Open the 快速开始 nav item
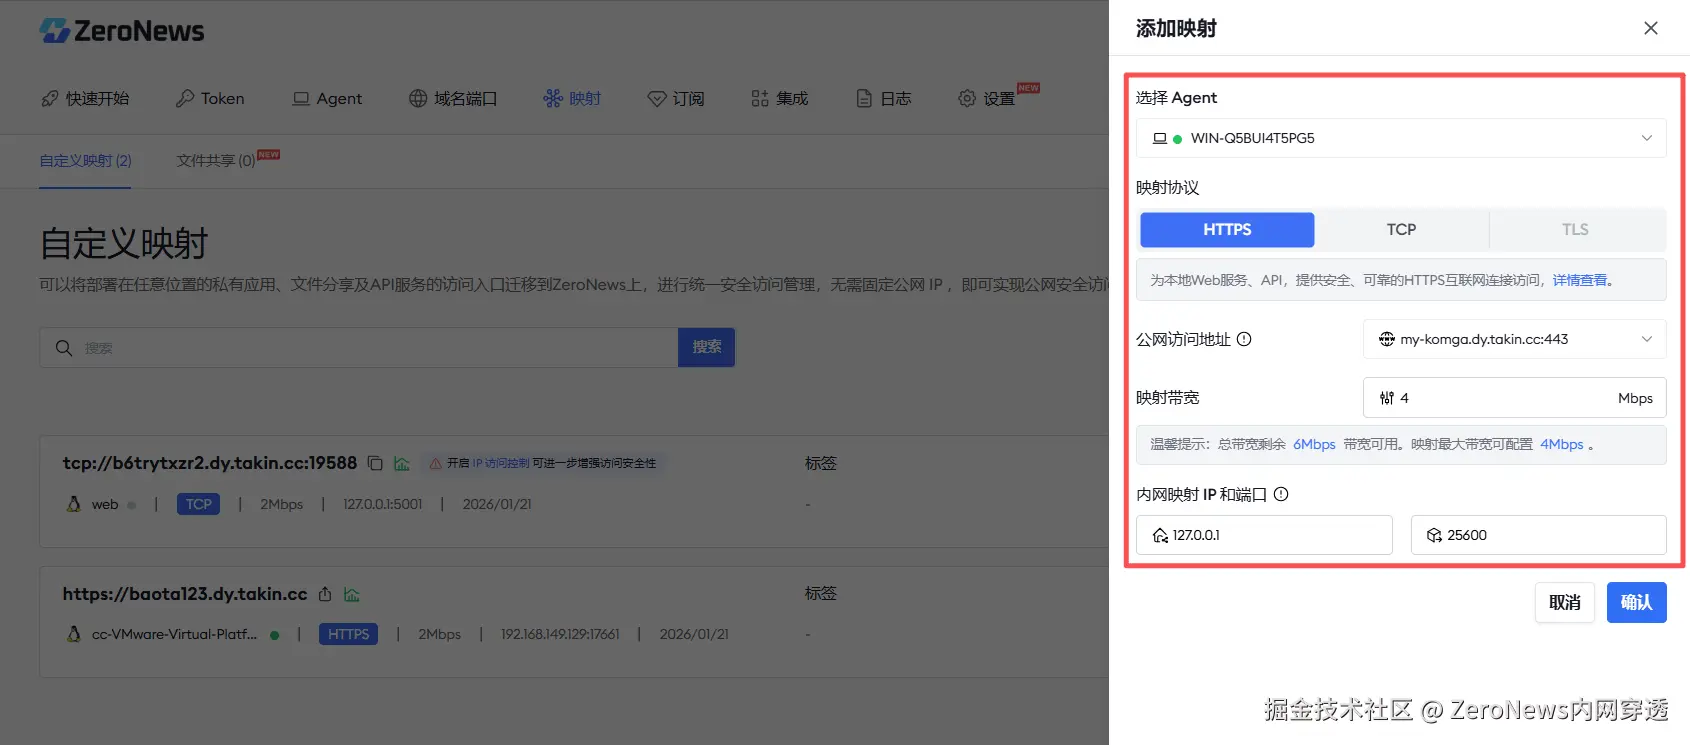The height and width of the screenshot is (745, 1690). 85,98
